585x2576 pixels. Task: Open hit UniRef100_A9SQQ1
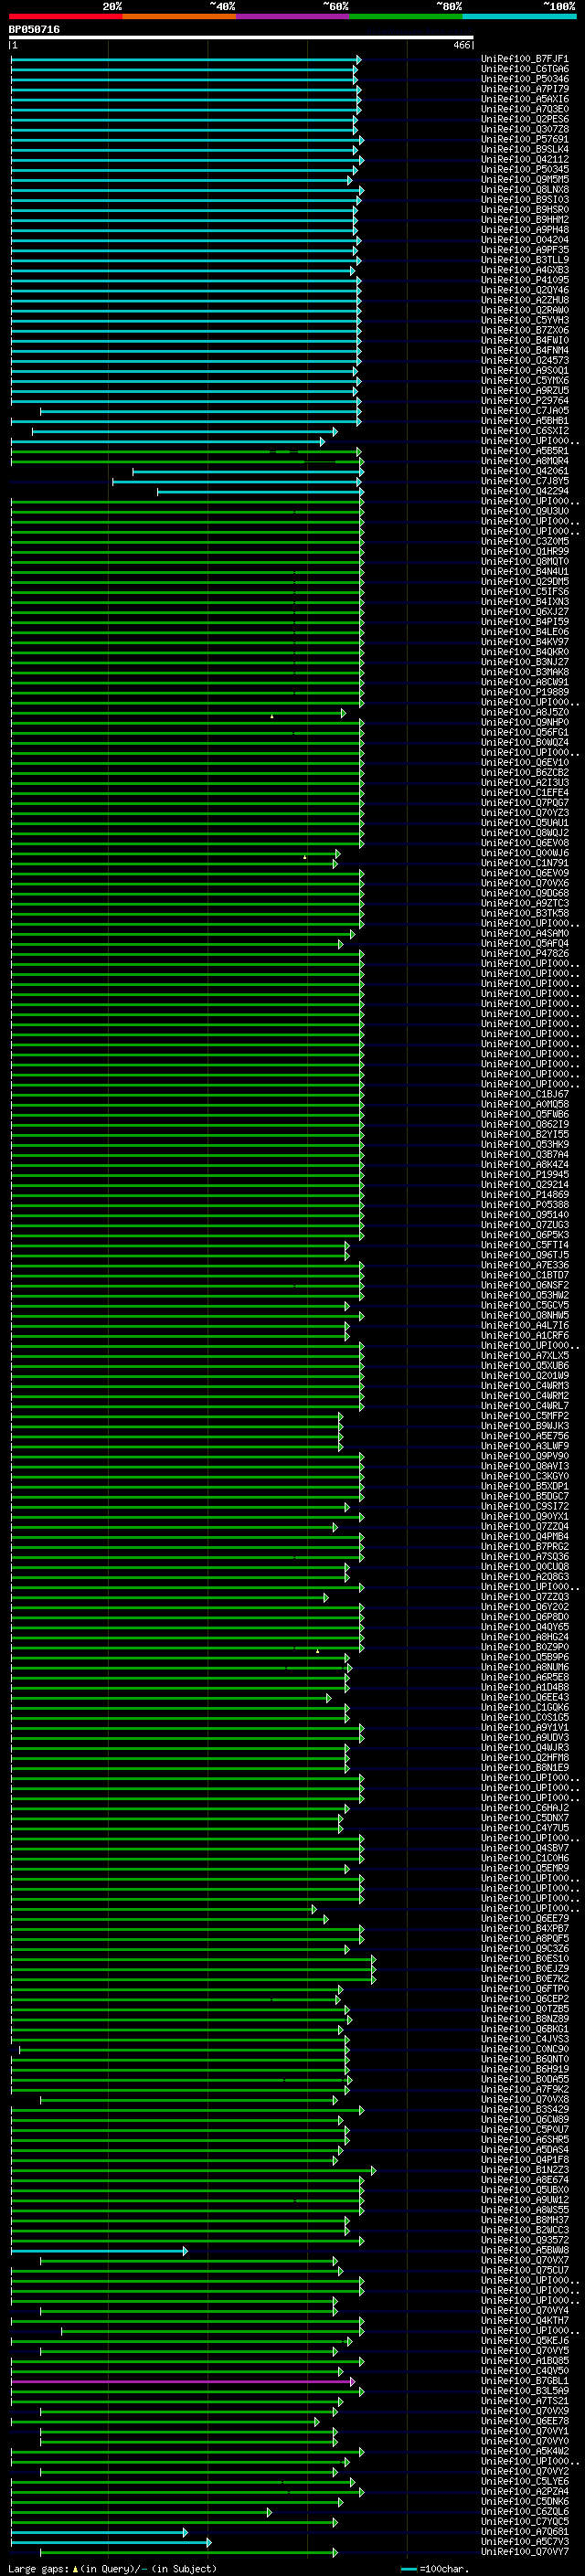pyautogui.click(x=524, y=371)
